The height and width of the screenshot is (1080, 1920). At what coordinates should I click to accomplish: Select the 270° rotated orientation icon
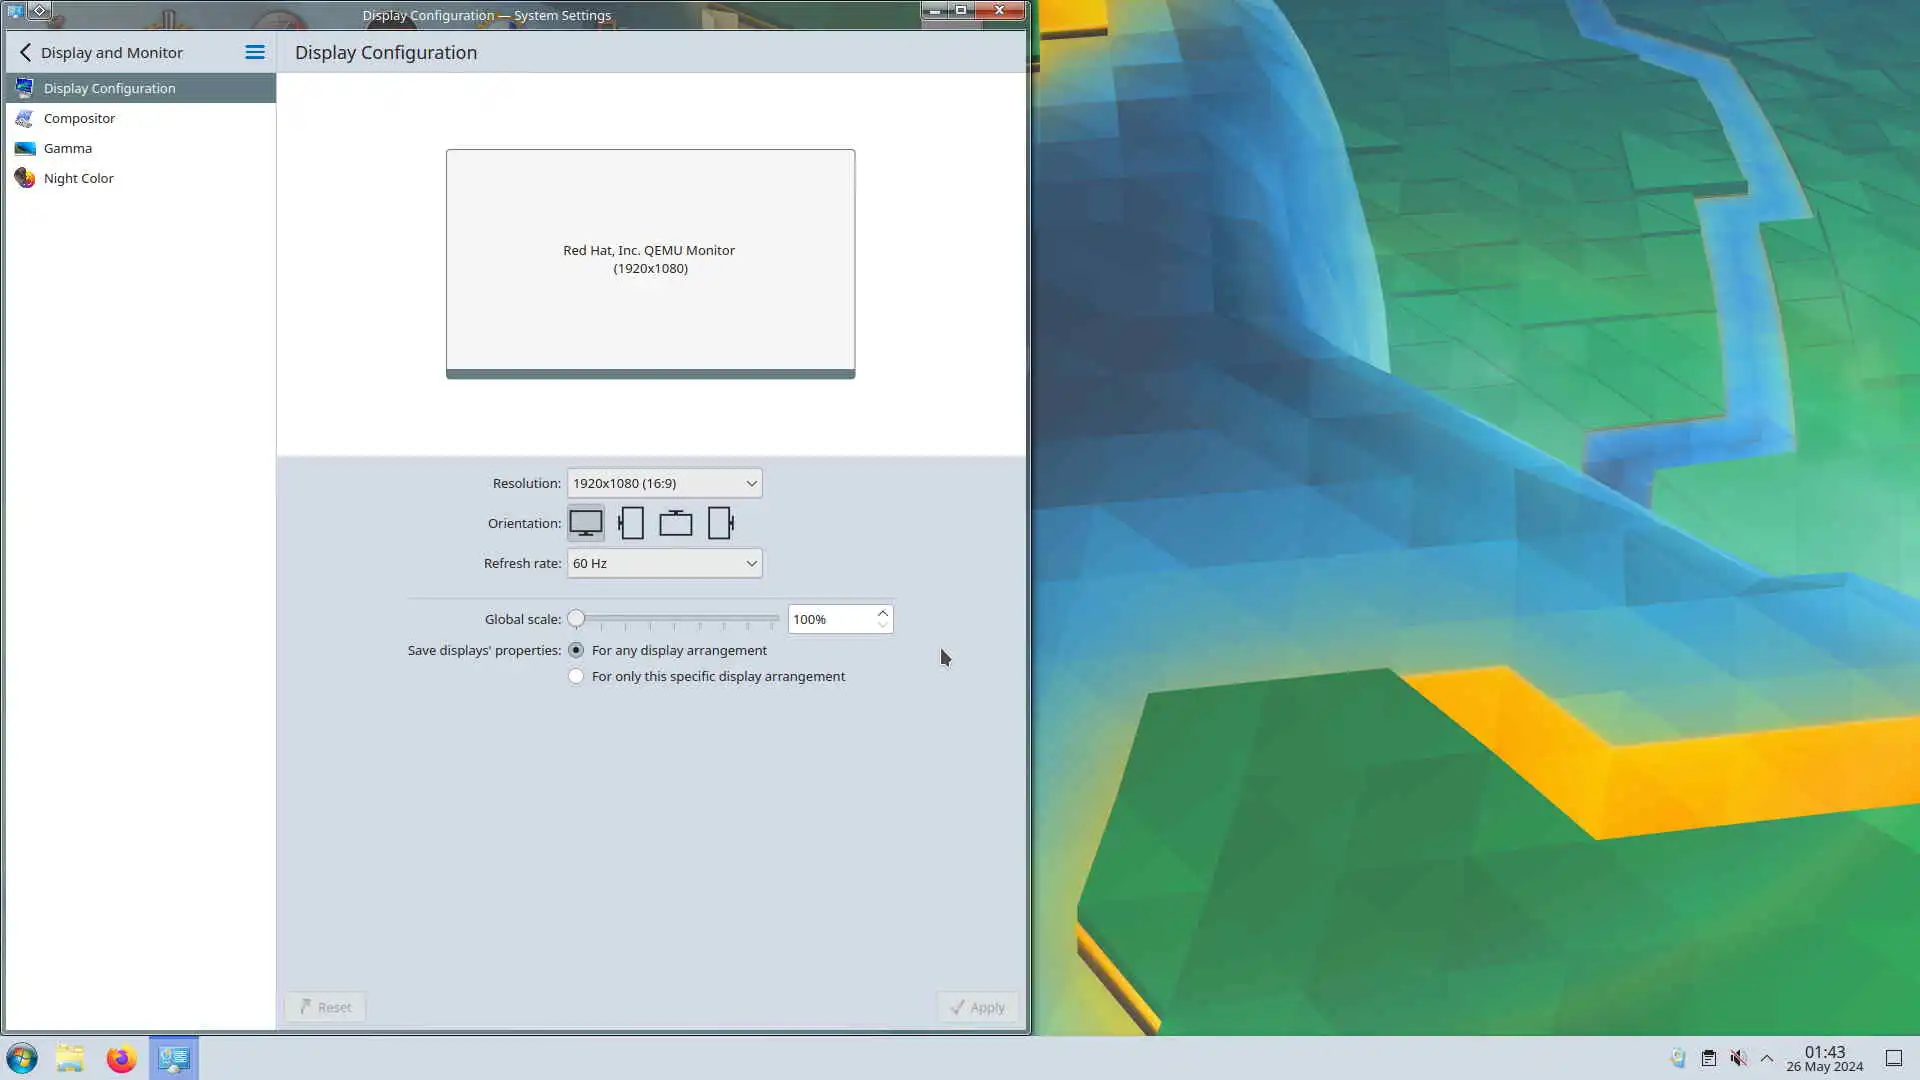click(x=720, y=523)
